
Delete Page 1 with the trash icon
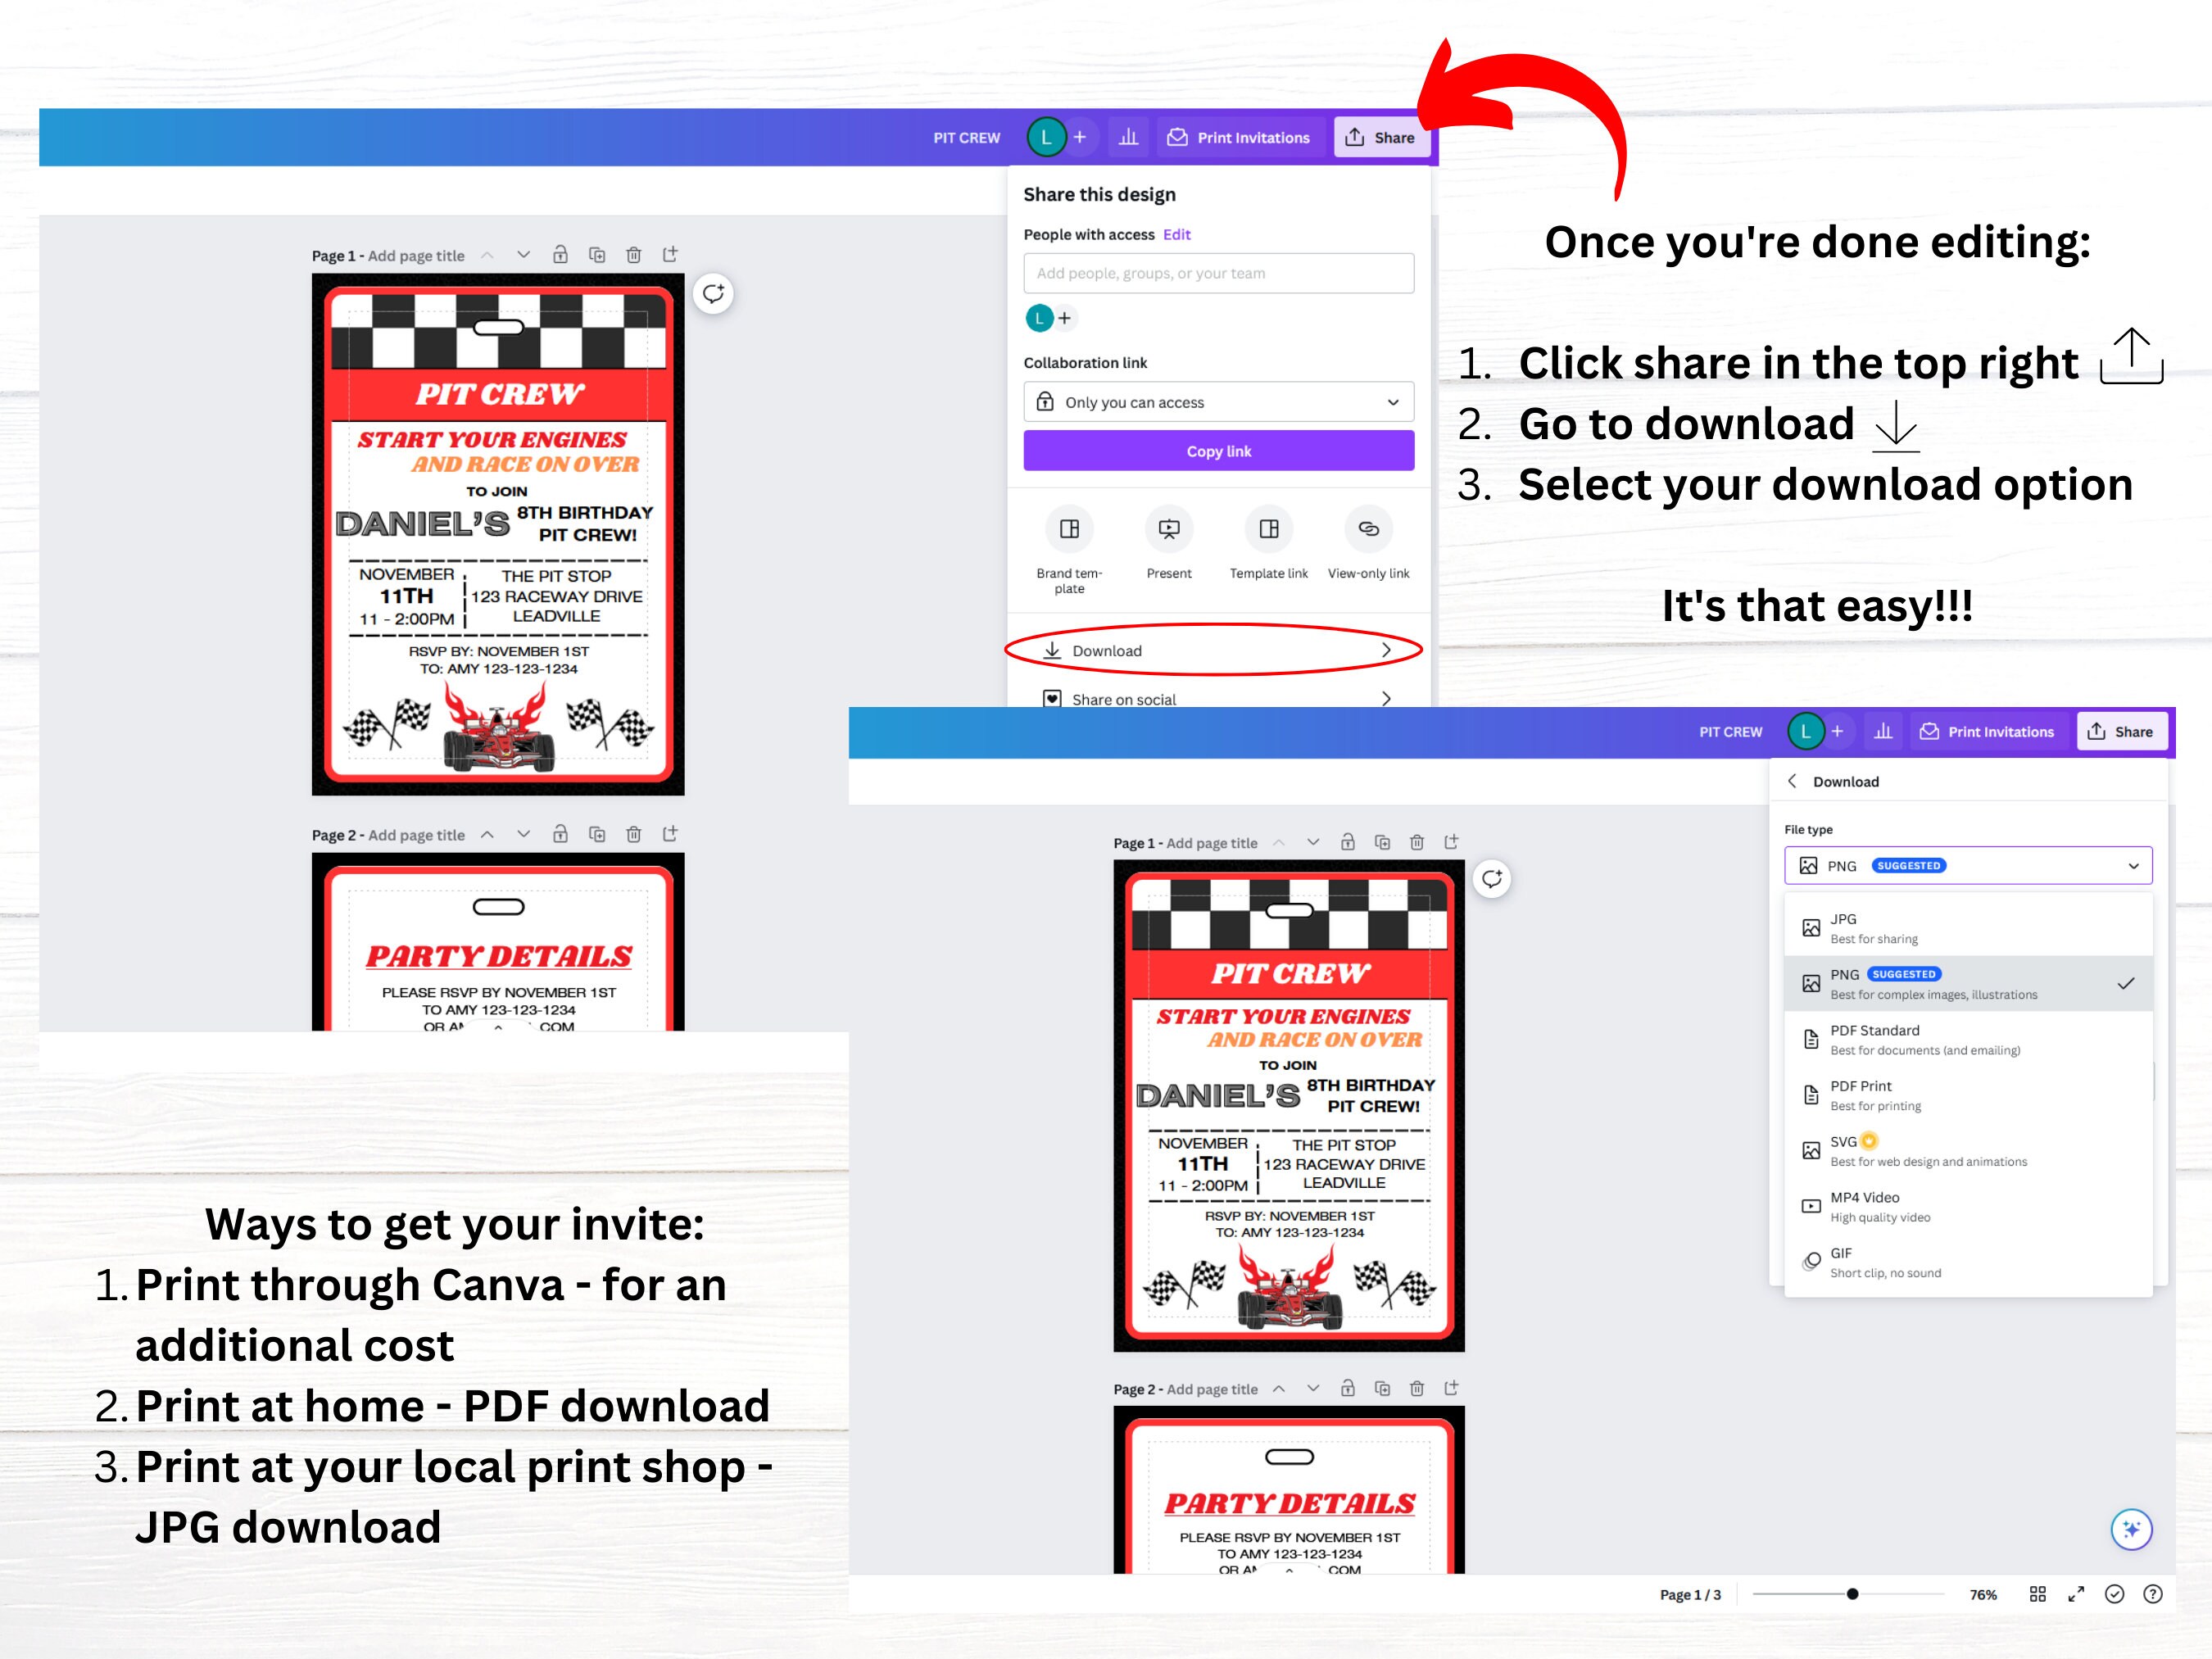point(633,254)
